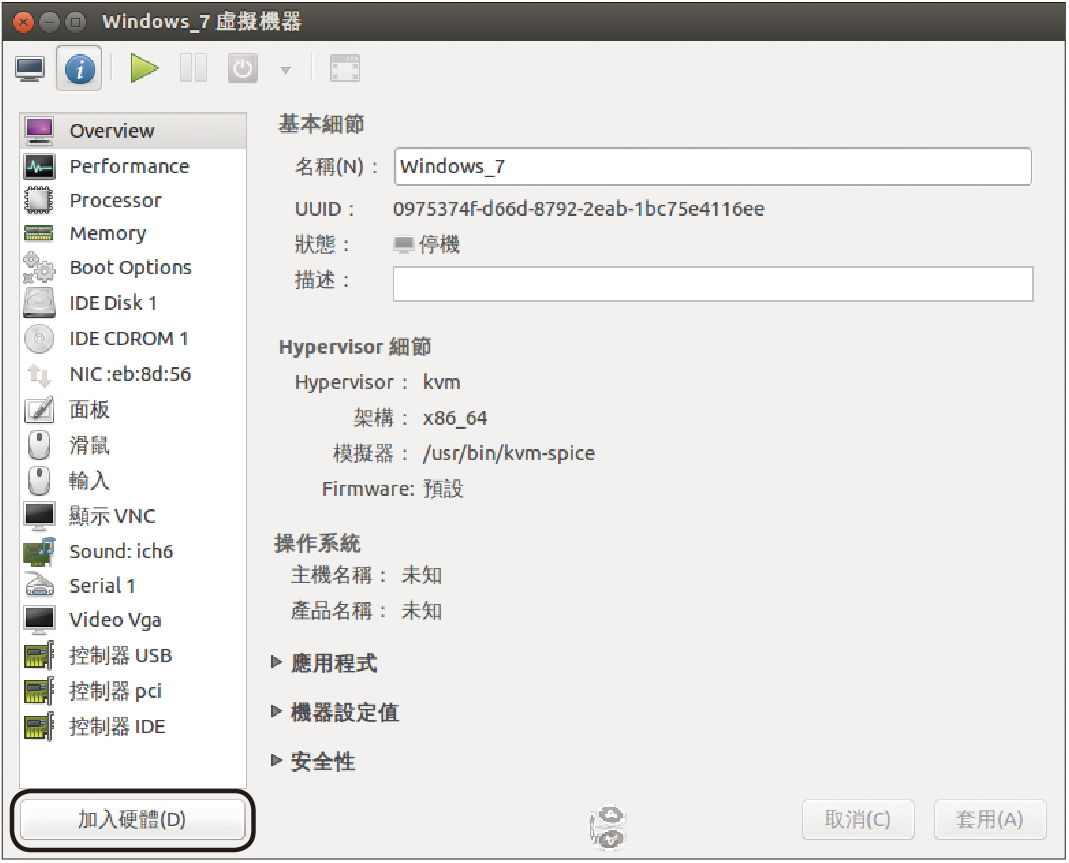Click the x86_64 architecture value
The width and height of the screenshot is (1069, 863).
tap(455, 418)
